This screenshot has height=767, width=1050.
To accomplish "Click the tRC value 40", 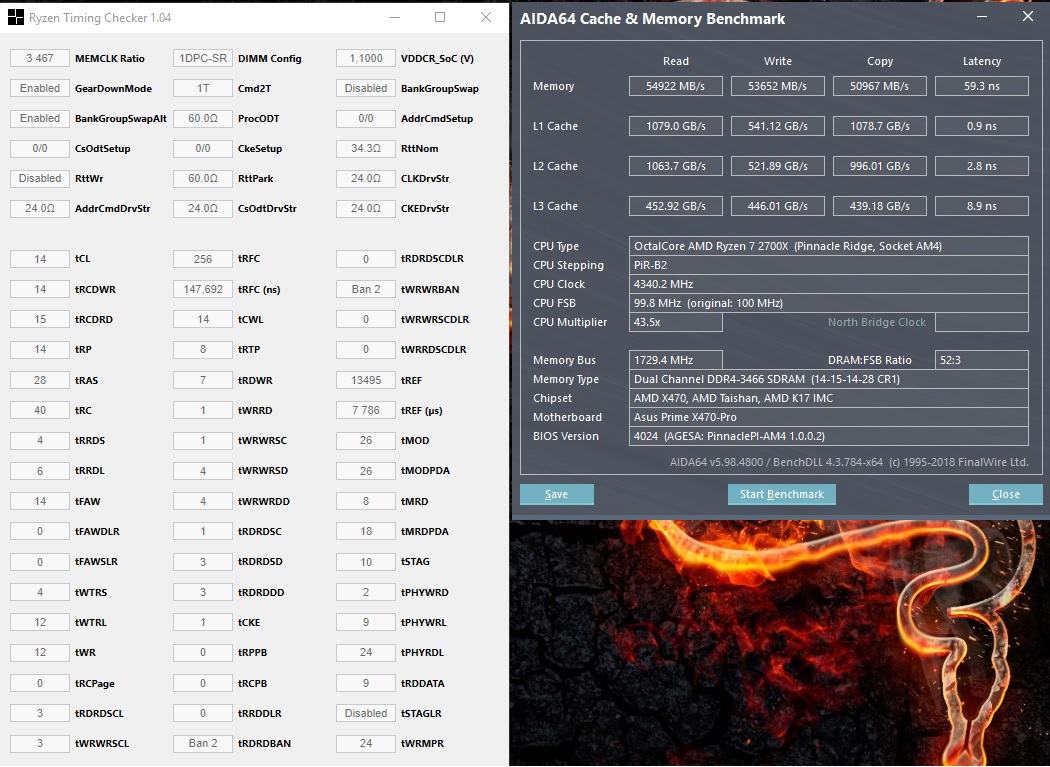I will pyautogui.click(x=40, y=410).
